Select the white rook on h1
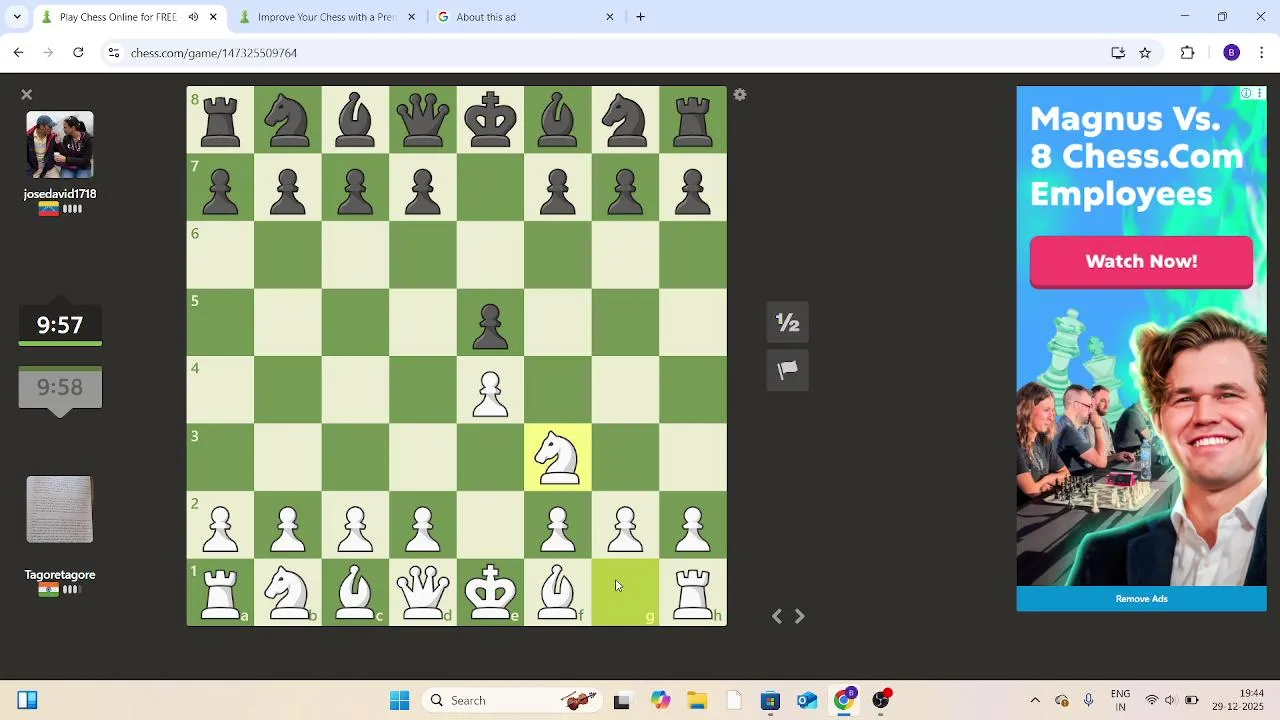 pyautogui.click(x=693, y=592)
